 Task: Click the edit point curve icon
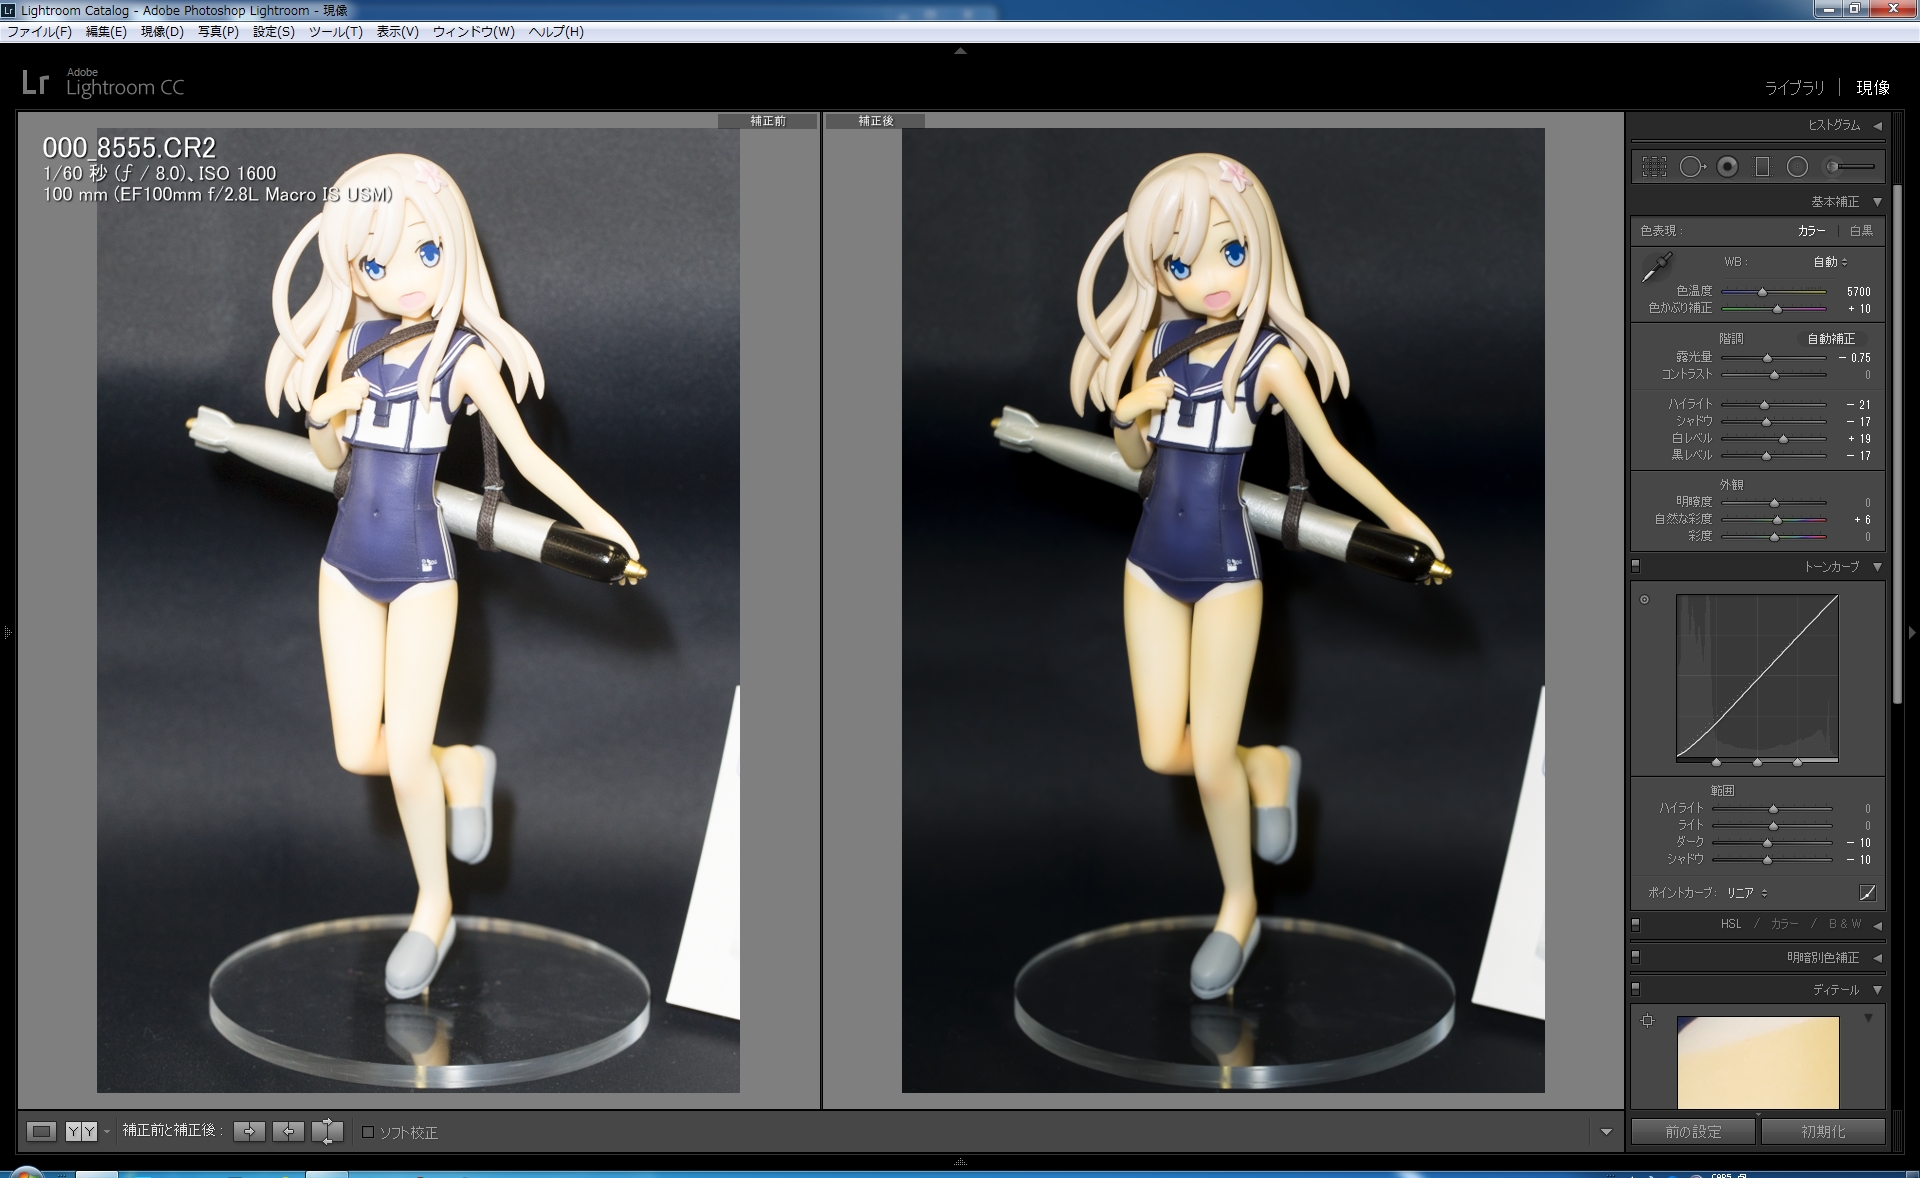pyautogui.click(x=1867, y=893)
